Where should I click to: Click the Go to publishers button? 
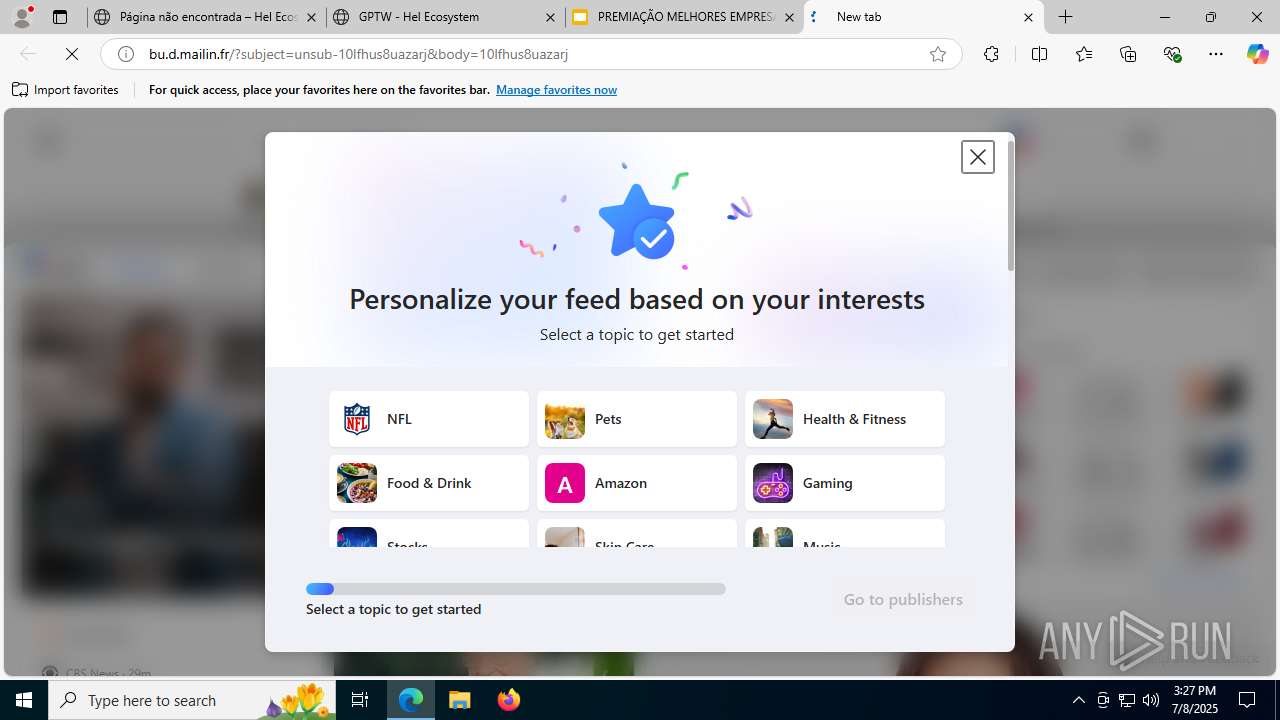point(903,599)
